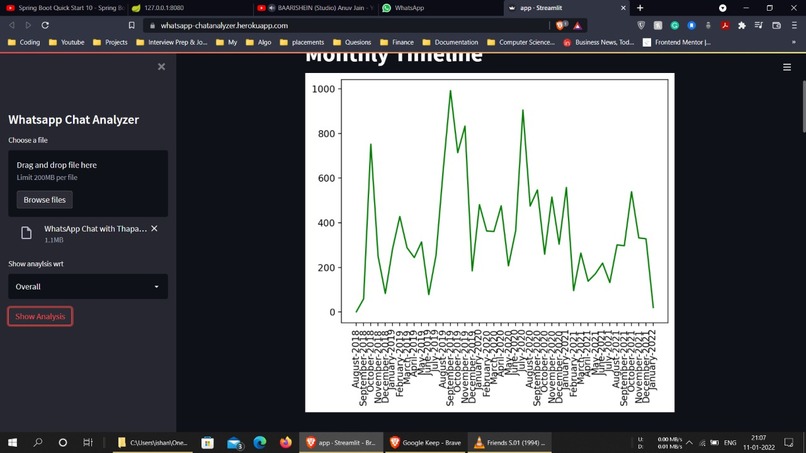Open the Projects bookmarks folder
The image size is (806, 453).
111,42
